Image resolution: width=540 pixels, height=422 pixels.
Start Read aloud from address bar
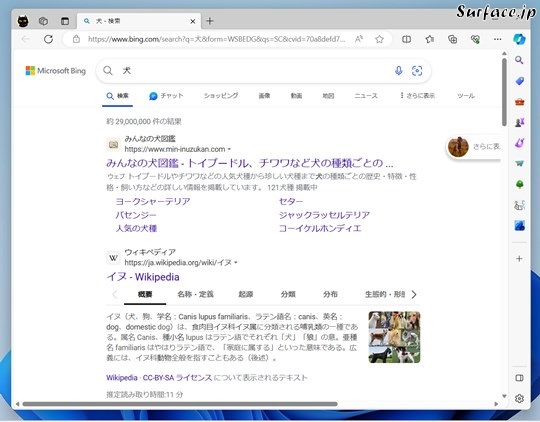pos(359,39)
